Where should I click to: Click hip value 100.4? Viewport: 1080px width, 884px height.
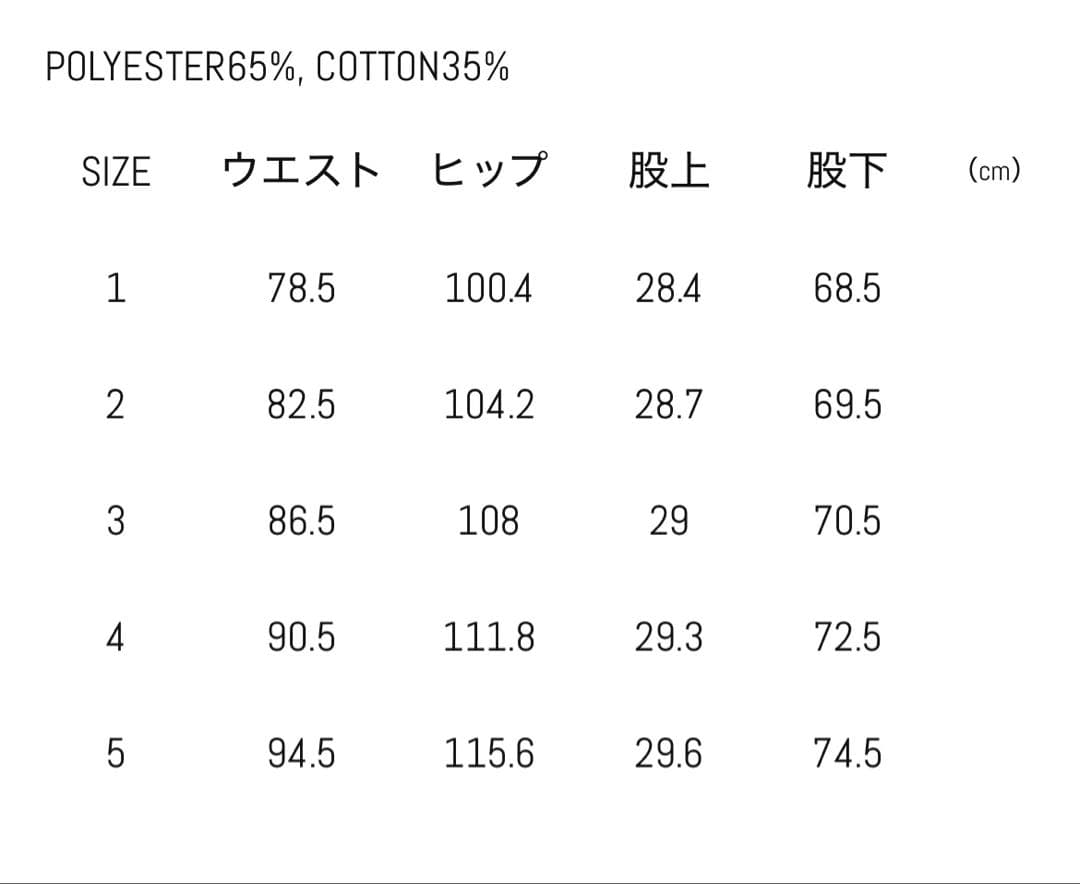(x=489, y=289)
